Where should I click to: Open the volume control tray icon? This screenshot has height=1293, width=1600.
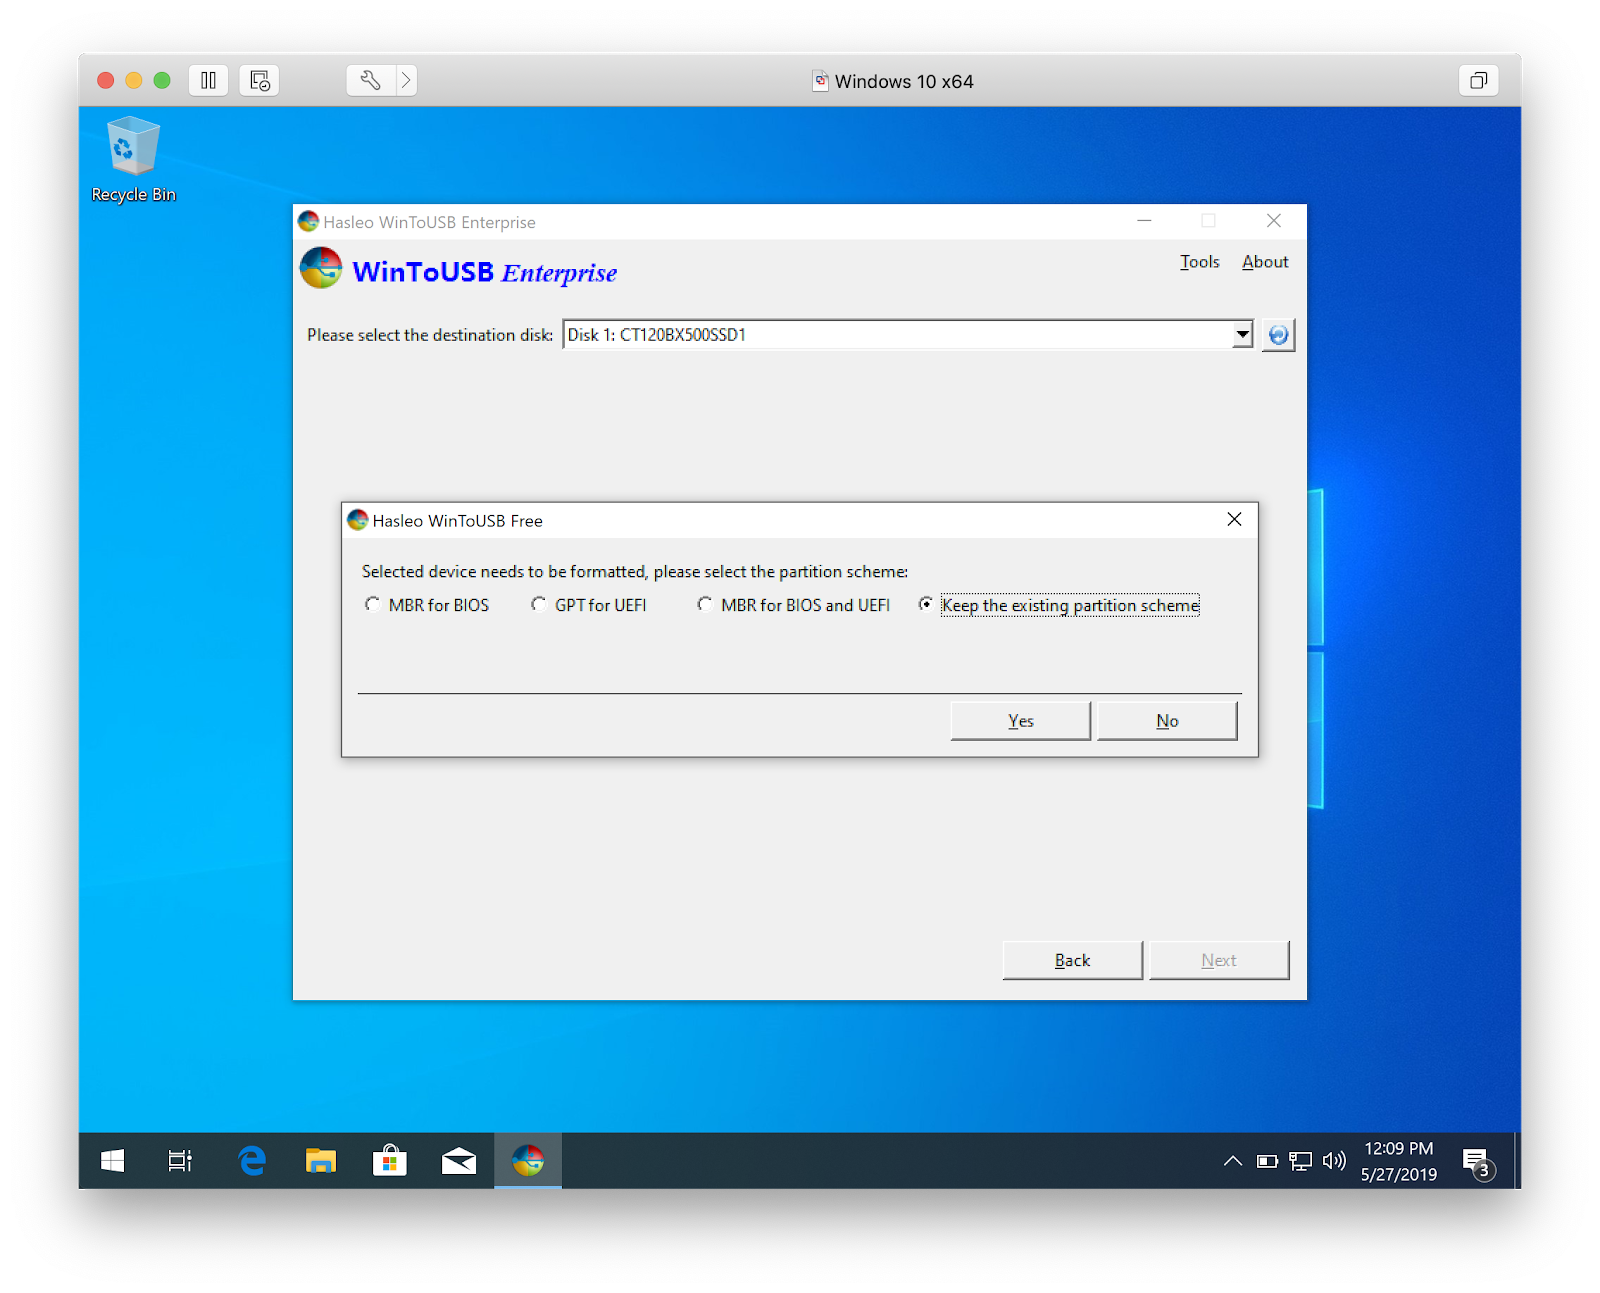[x=1334, y=1161]
